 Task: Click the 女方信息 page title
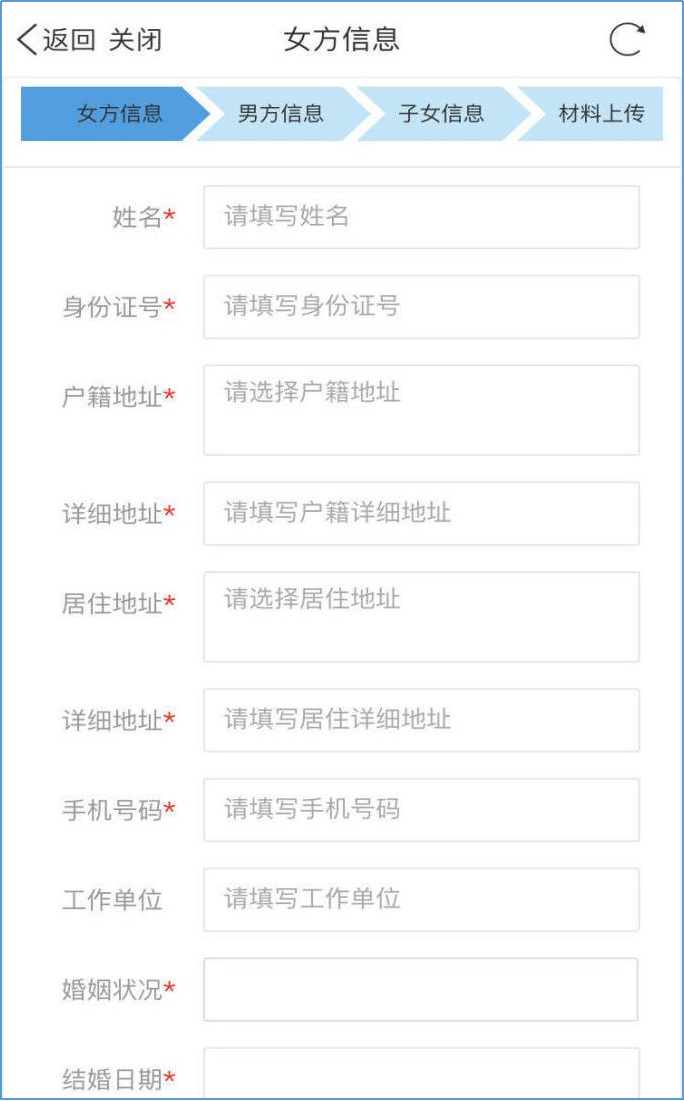point(342,40)
